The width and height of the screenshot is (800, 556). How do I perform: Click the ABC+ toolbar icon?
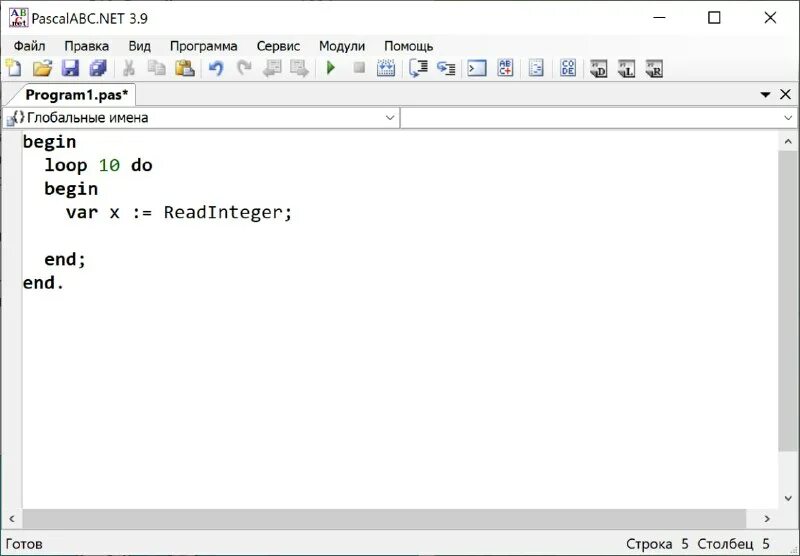[505, 68]
